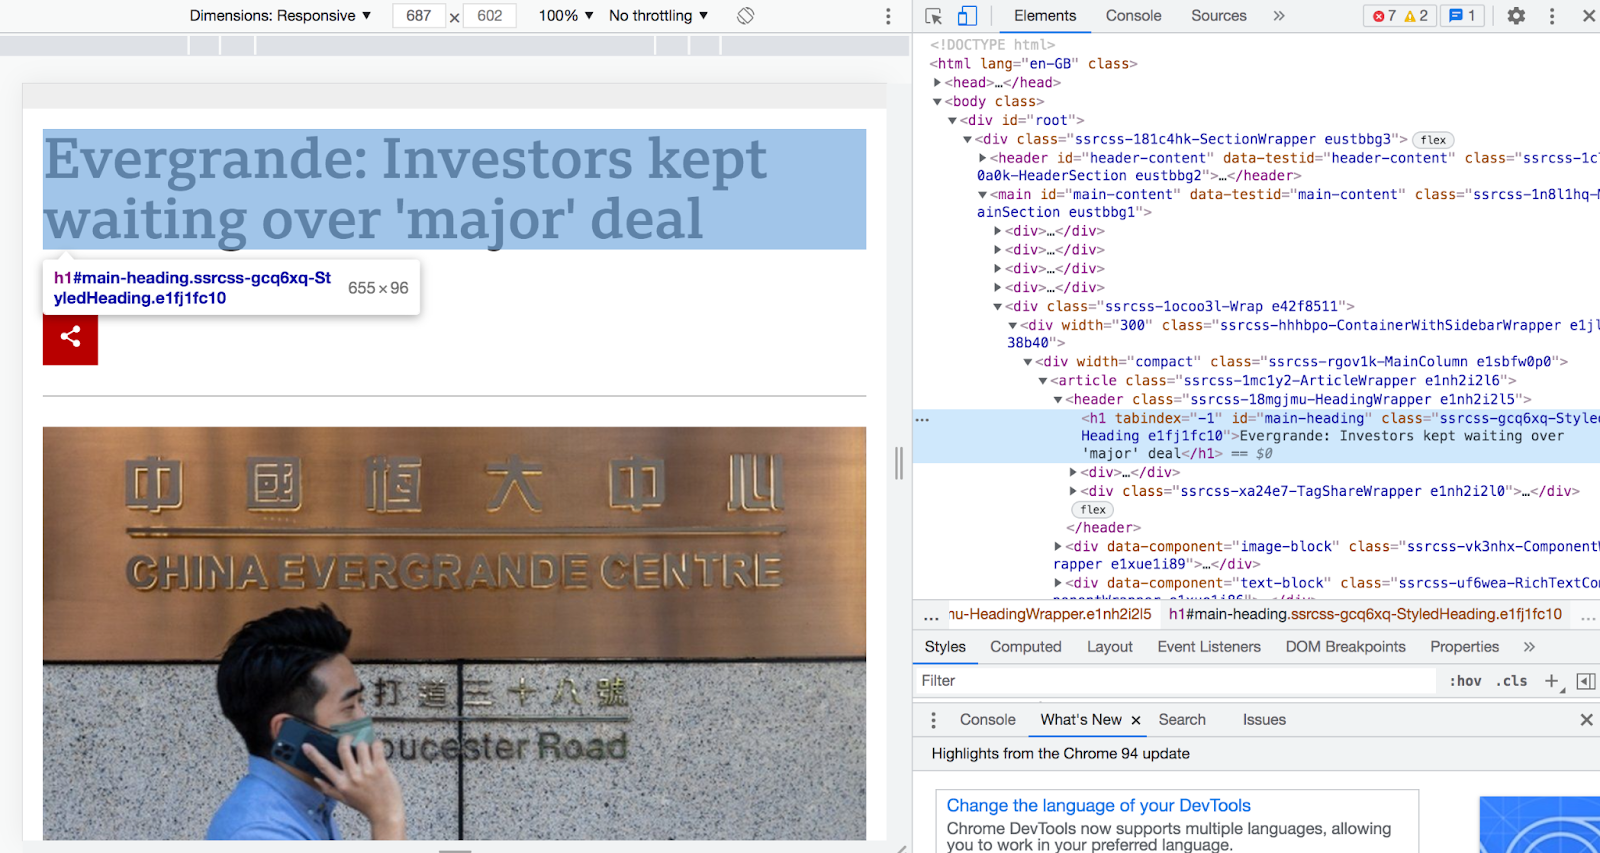The height and width of the screenshot is (853, 1600).
Task: Click the new style rule plus icon
Action: click(1552, 681)
